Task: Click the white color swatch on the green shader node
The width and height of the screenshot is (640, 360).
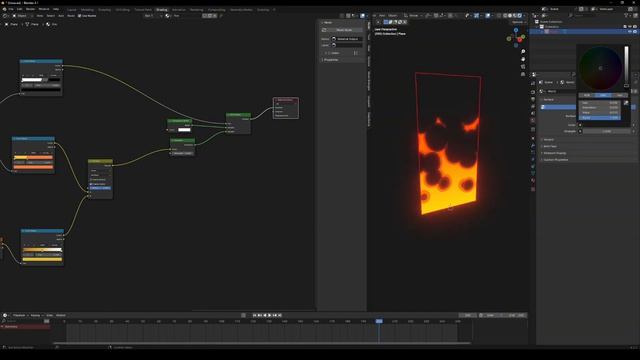Action: tap(184, 130)
